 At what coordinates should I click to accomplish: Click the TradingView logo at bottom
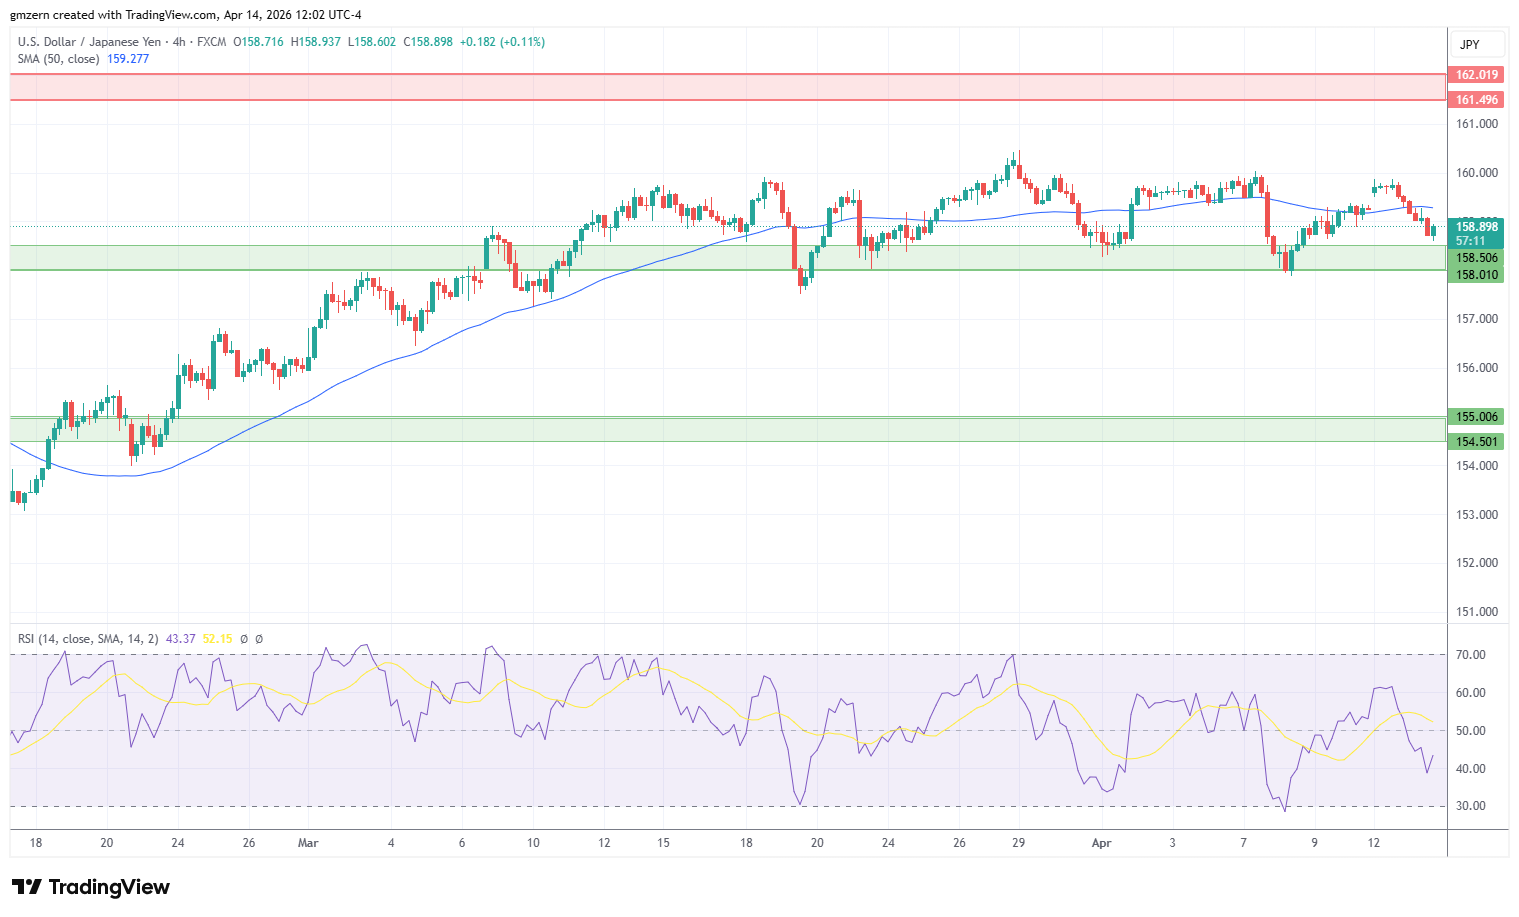coord(91,887)
